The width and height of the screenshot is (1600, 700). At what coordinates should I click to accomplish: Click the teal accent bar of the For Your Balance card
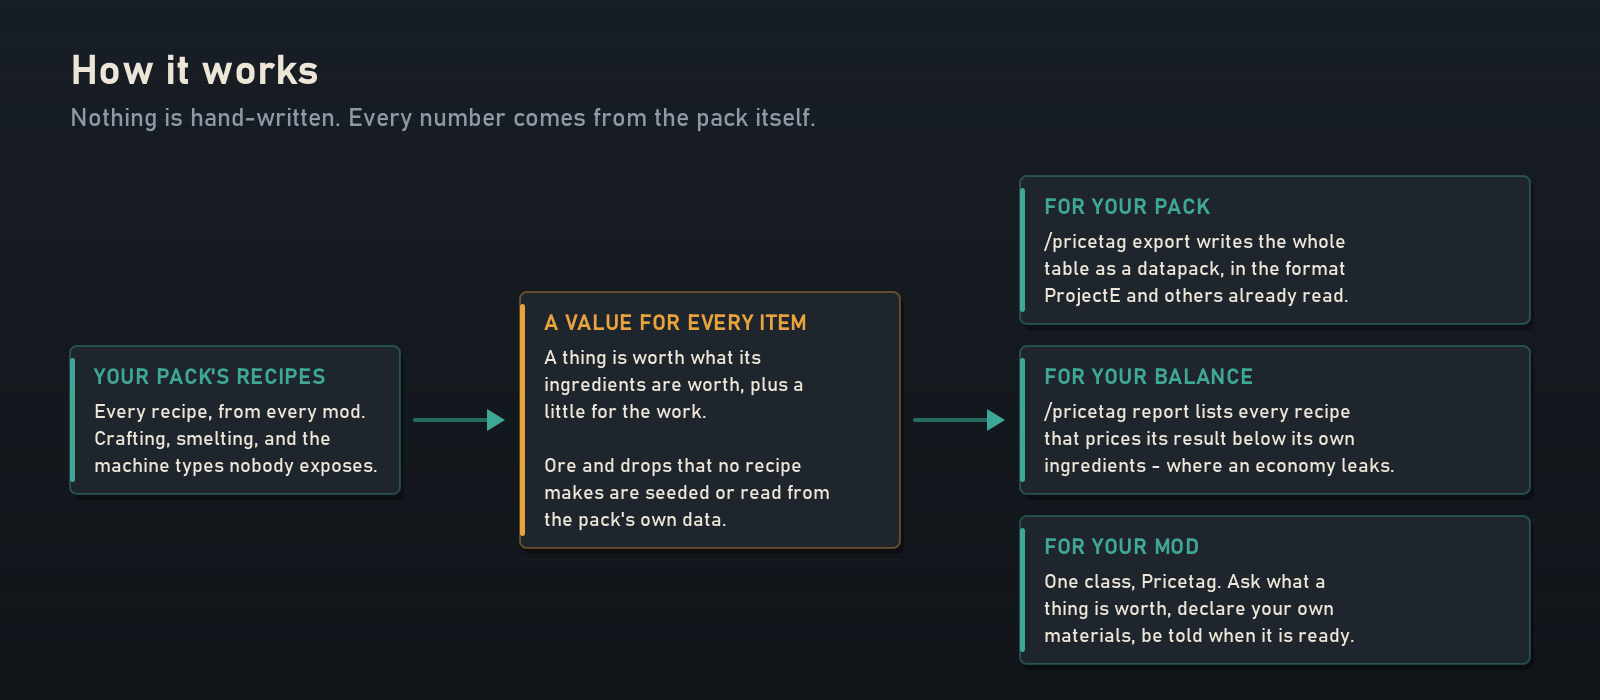coord(1023,420)
